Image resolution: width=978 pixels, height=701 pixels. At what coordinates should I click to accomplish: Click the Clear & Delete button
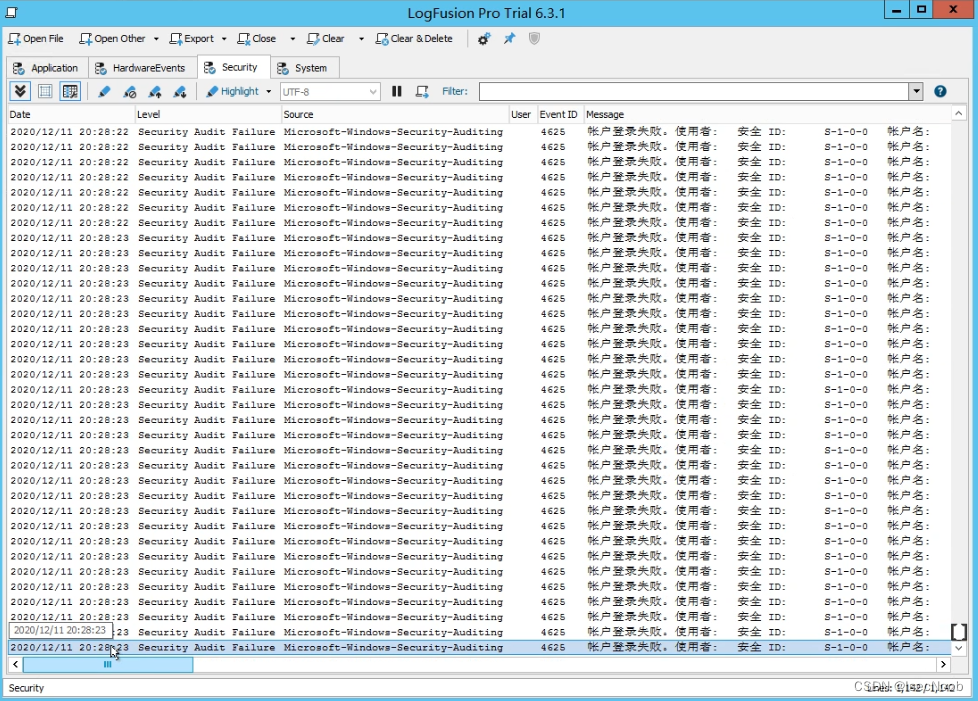pyautogui.click(x=414, y=39)
